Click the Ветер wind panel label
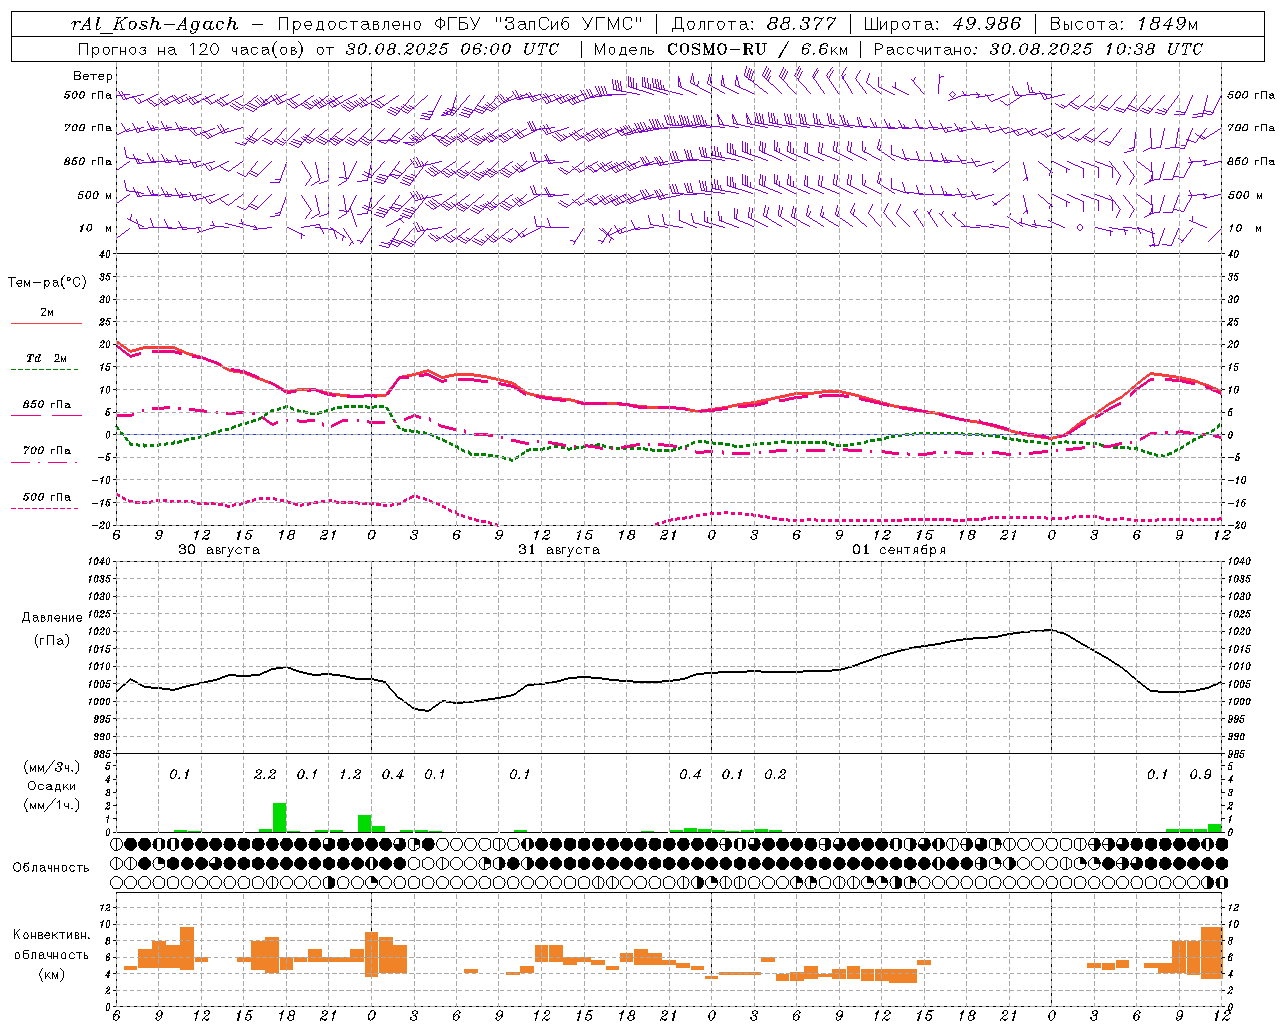 point(93,76)
